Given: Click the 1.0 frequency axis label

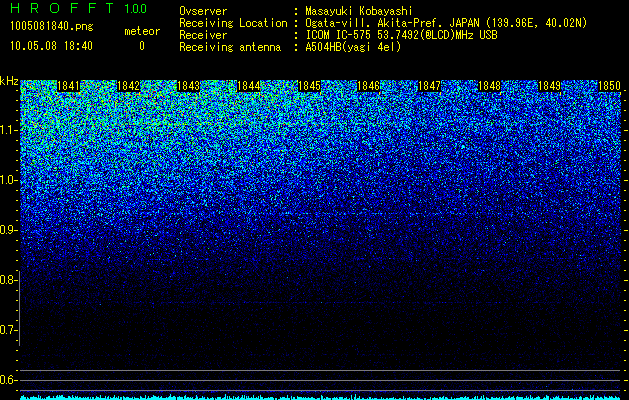Looking at the screenshot, I should pyautogui.click(x=8, y=180).
